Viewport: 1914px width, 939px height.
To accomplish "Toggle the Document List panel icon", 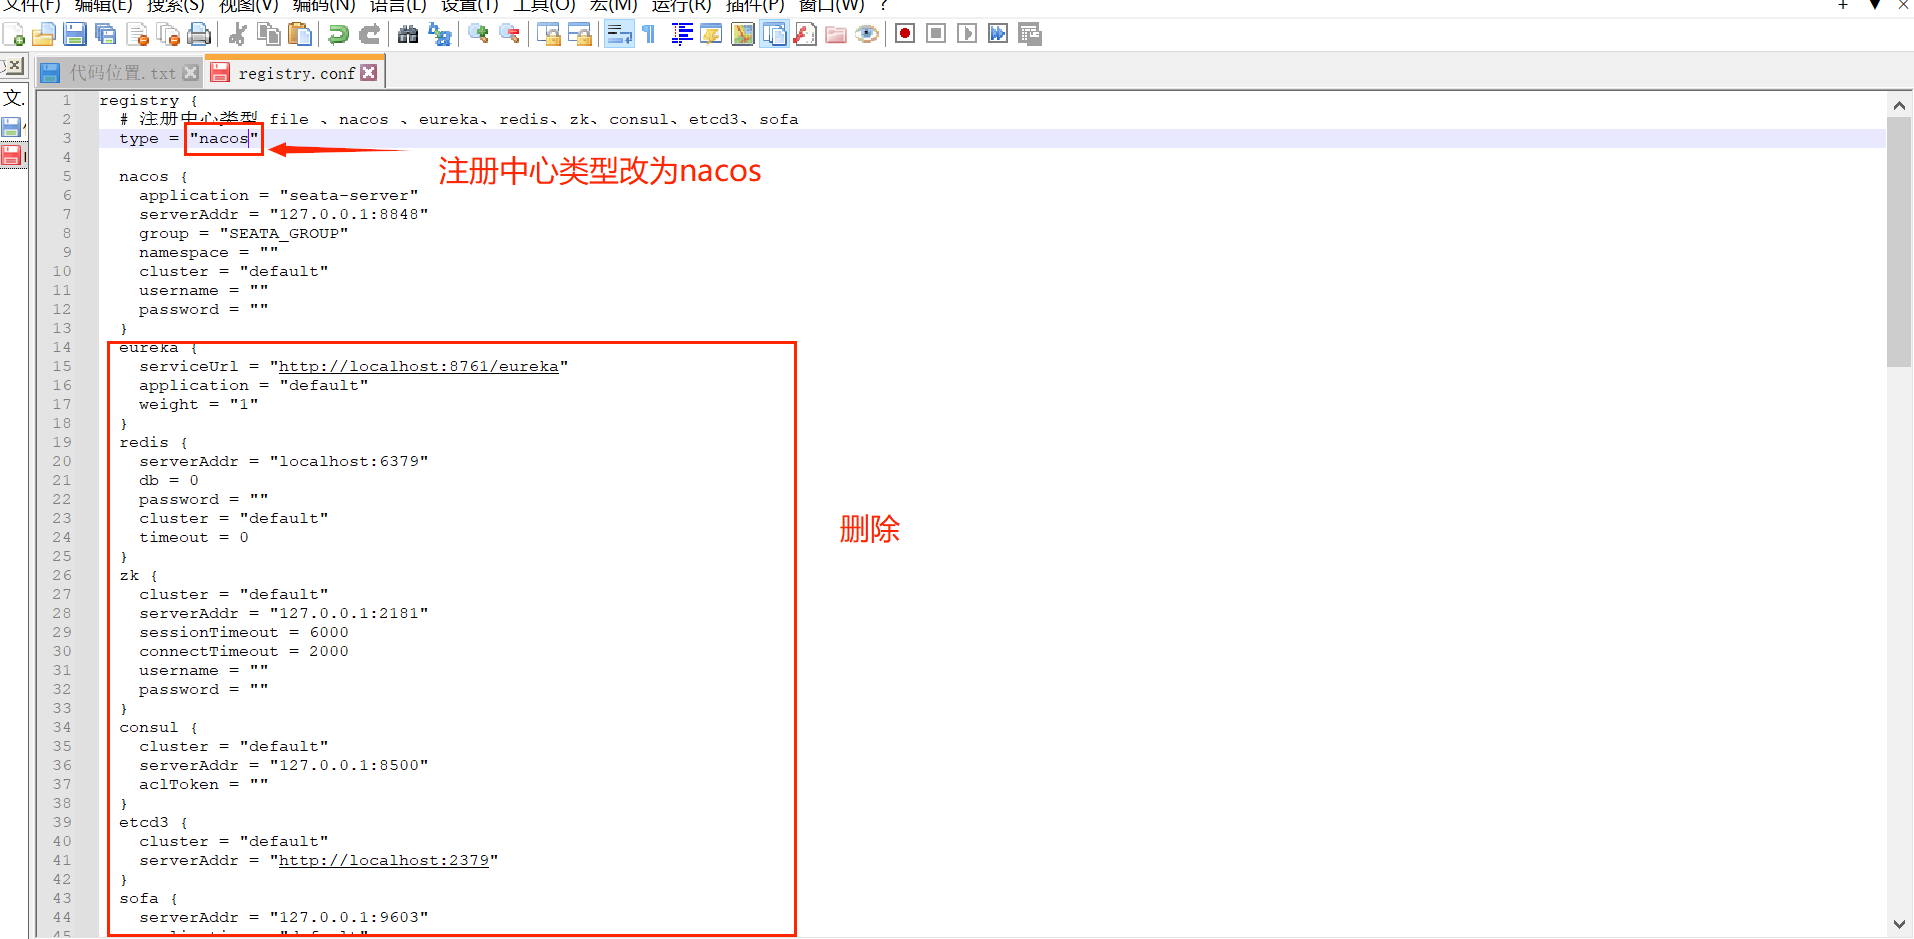I will pos(774,35).
